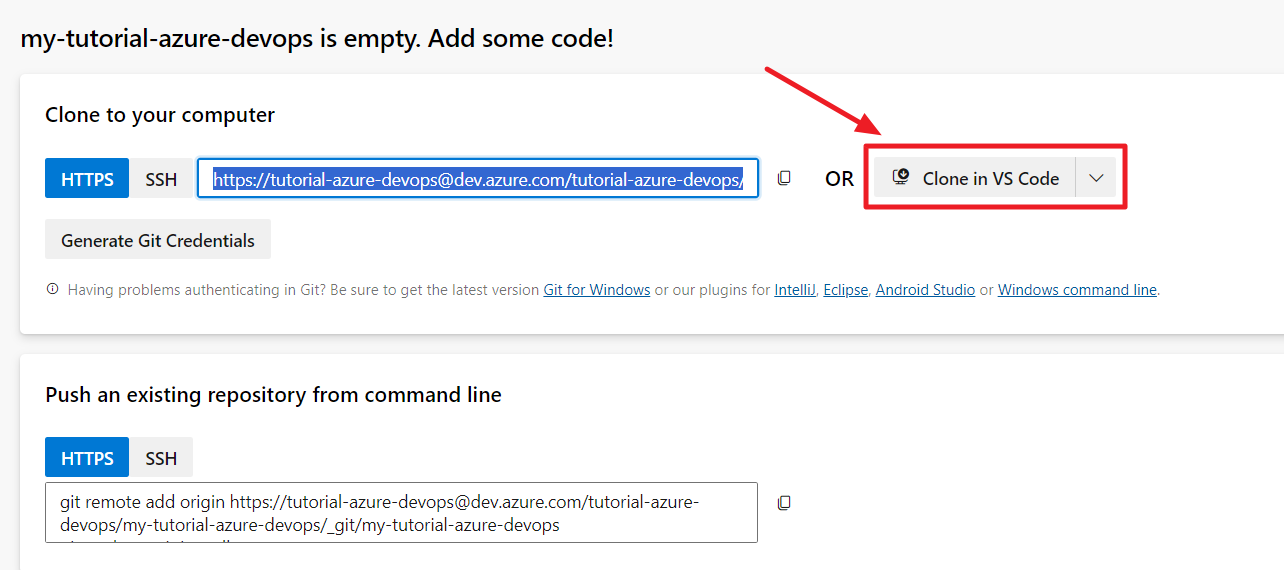Viewport: 1284px width, 570px height.
Task: Click Clone in VS Code button
Action: pos(975,178)
